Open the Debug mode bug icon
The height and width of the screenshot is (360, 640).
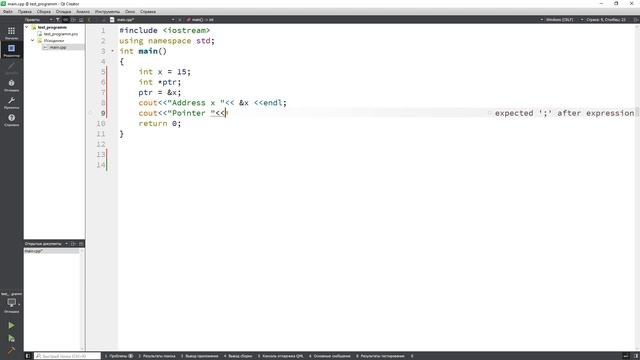[11, 83]
